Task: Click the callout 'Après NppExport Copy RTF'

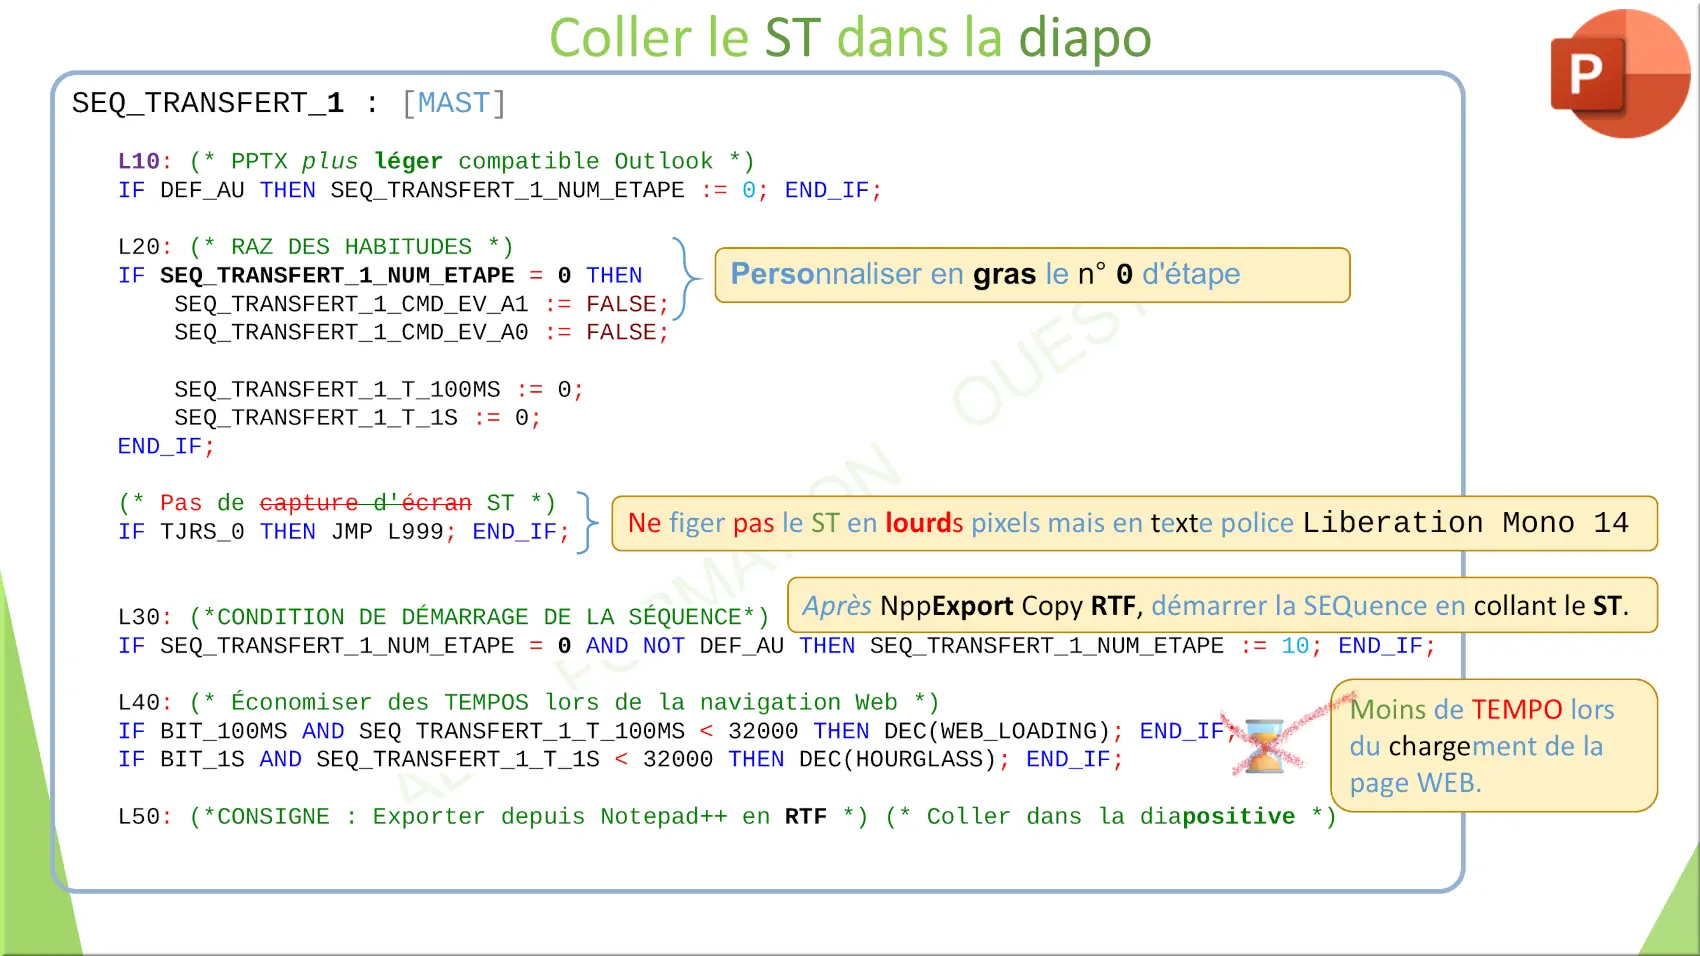Action: point(1222,605)
